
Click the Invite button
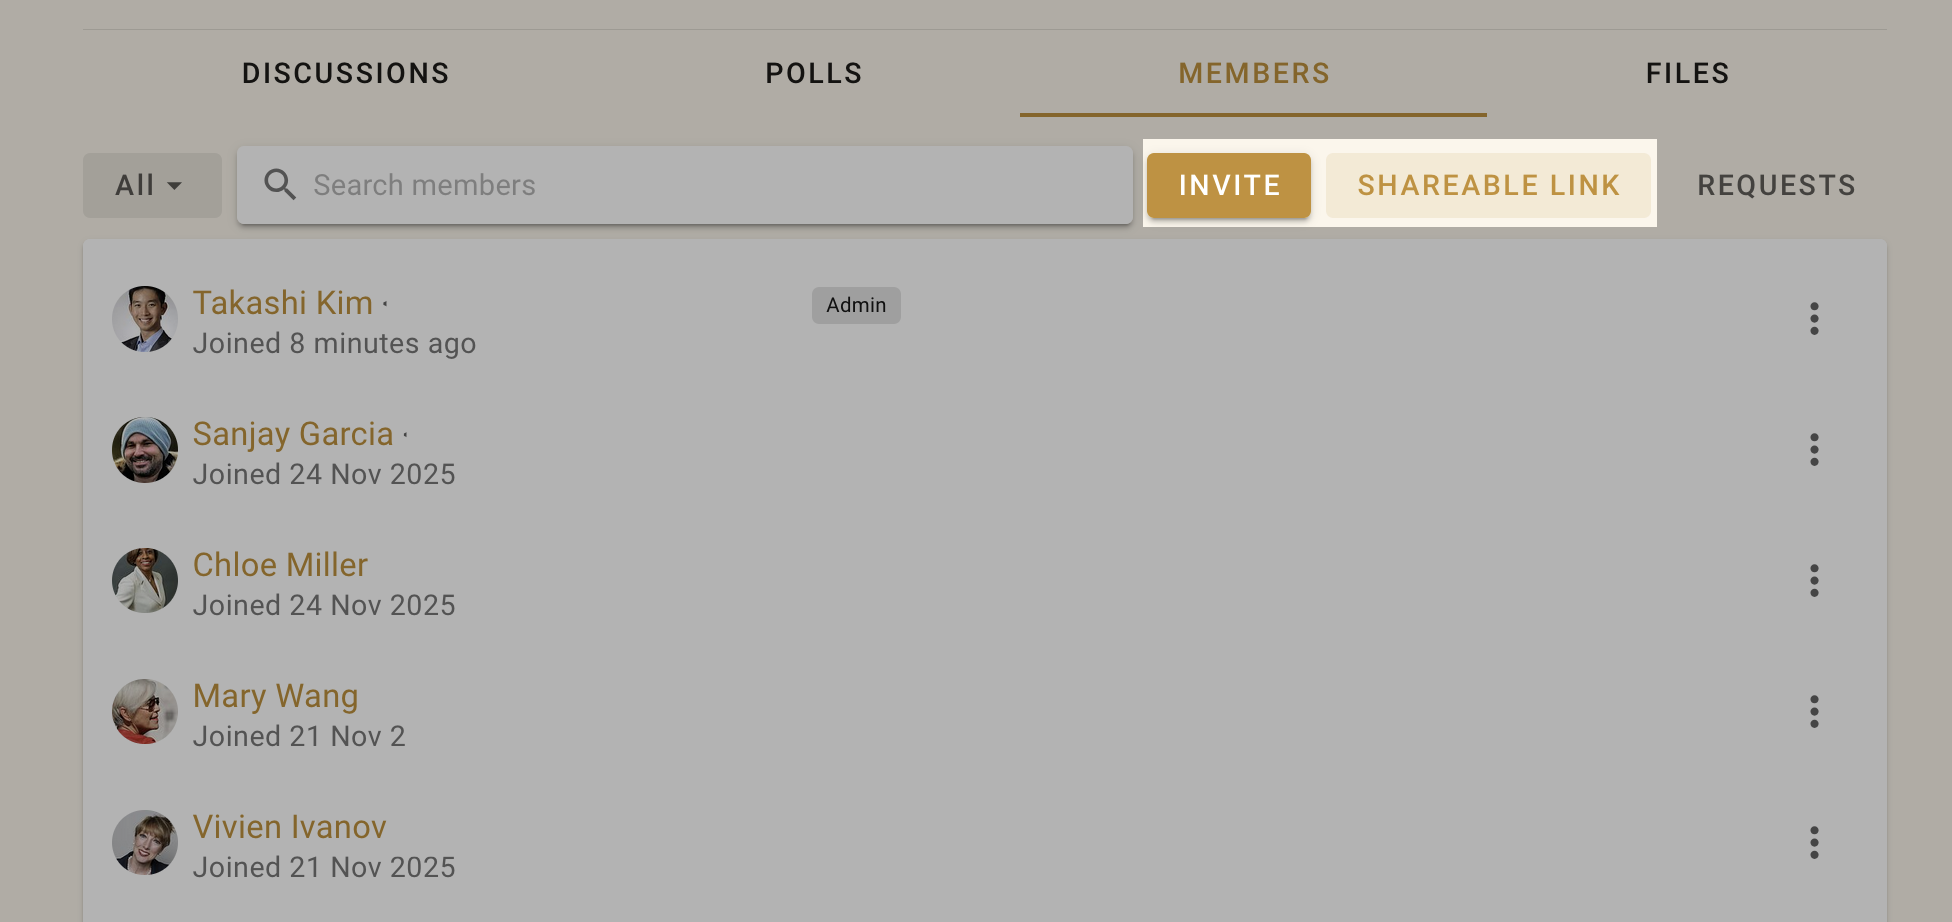click(1229, 185)
